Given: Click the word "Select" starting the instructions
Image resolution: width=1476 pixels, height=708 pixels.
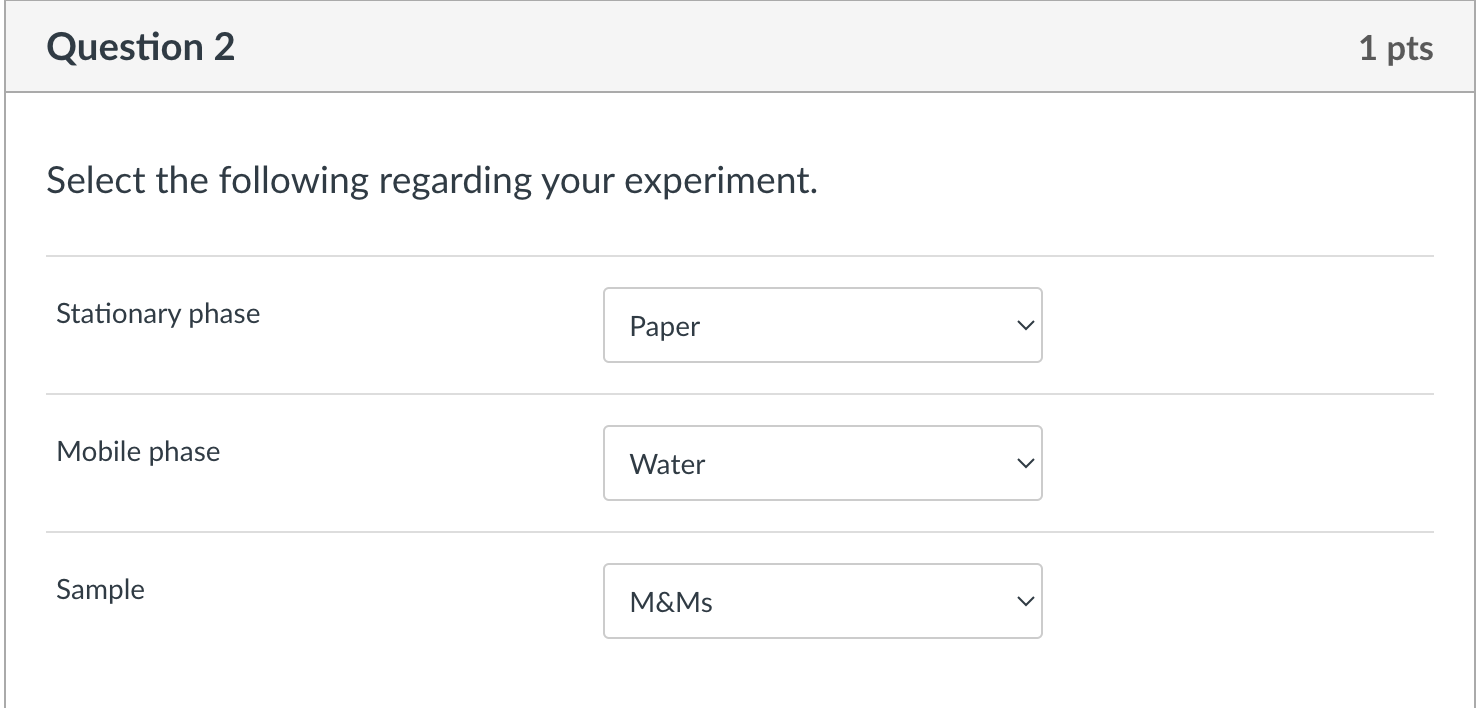Looking at the screenshot, I should [x=96, y=181].
